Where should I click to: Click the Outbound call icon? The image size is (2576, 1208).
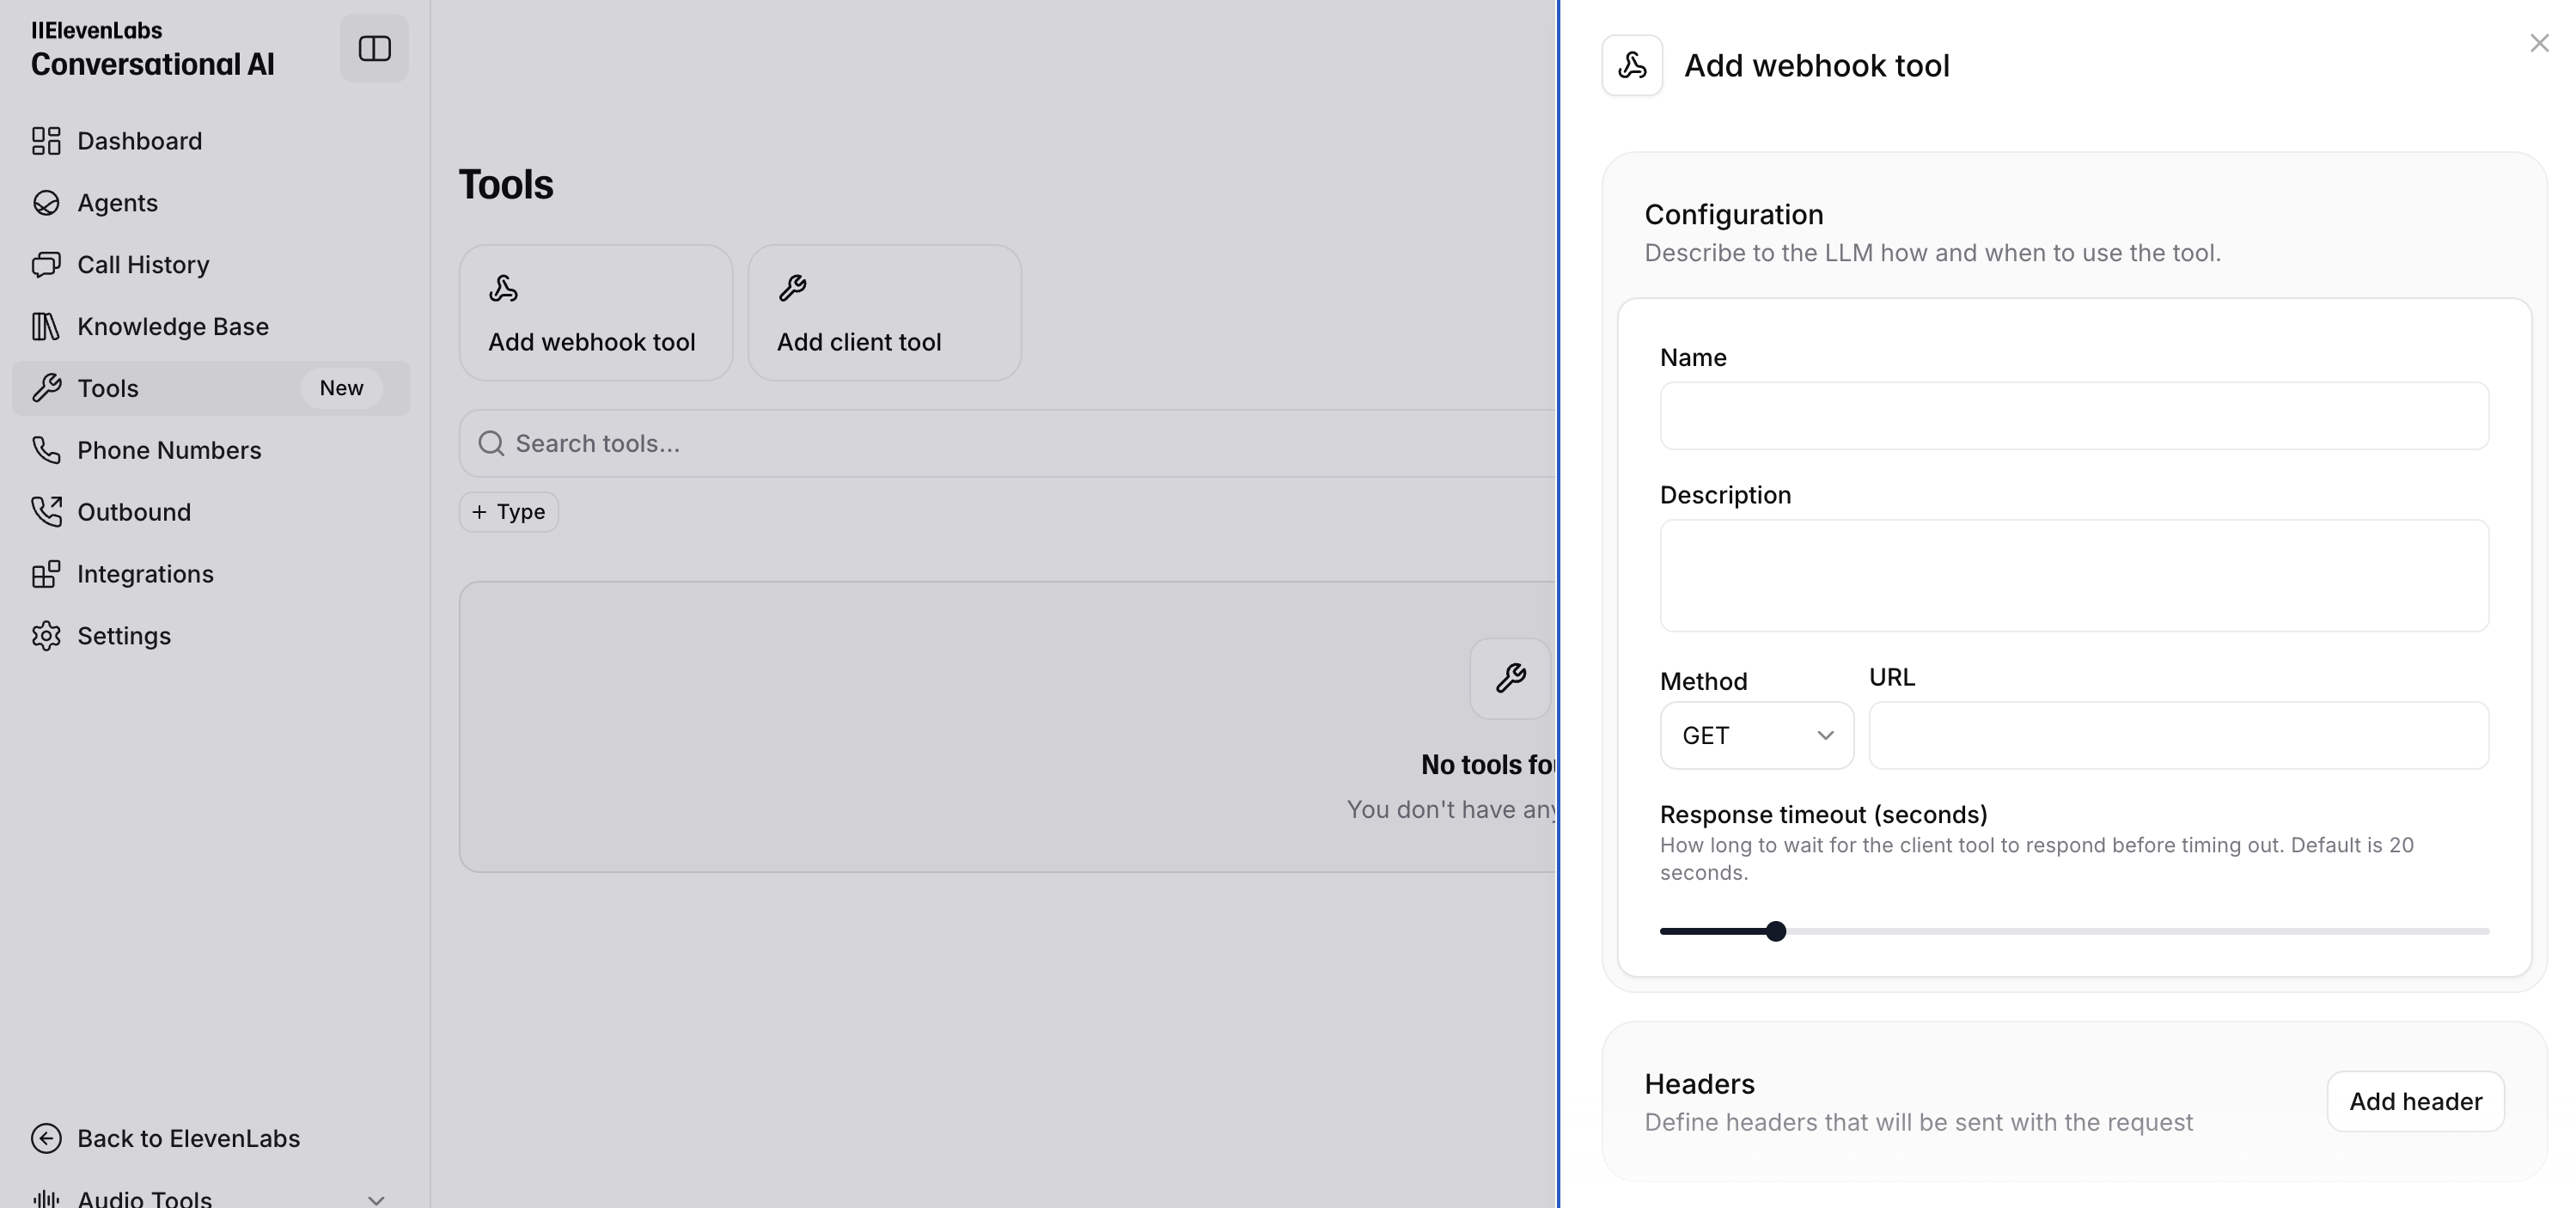pyautogui.click(x=46, y=512)
